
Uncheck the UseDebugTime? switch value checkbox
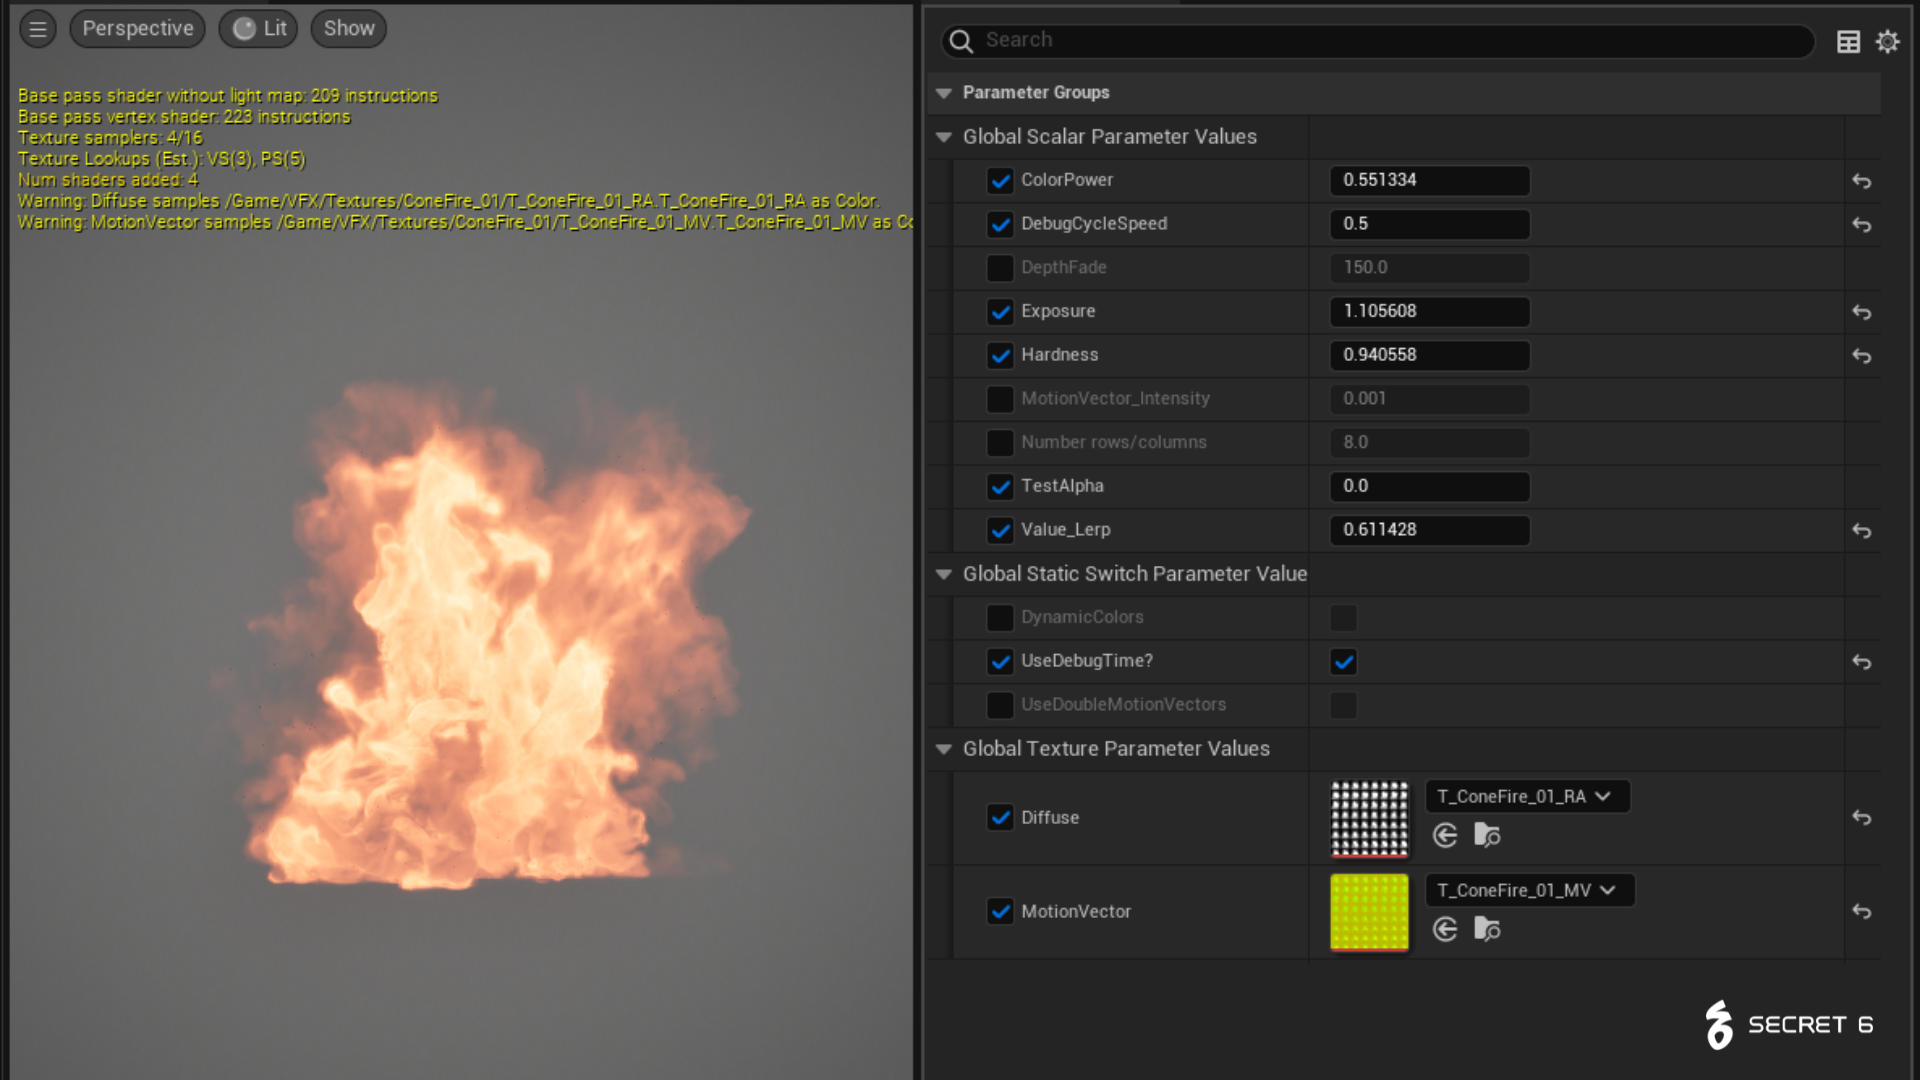[x=1343, y=662]
